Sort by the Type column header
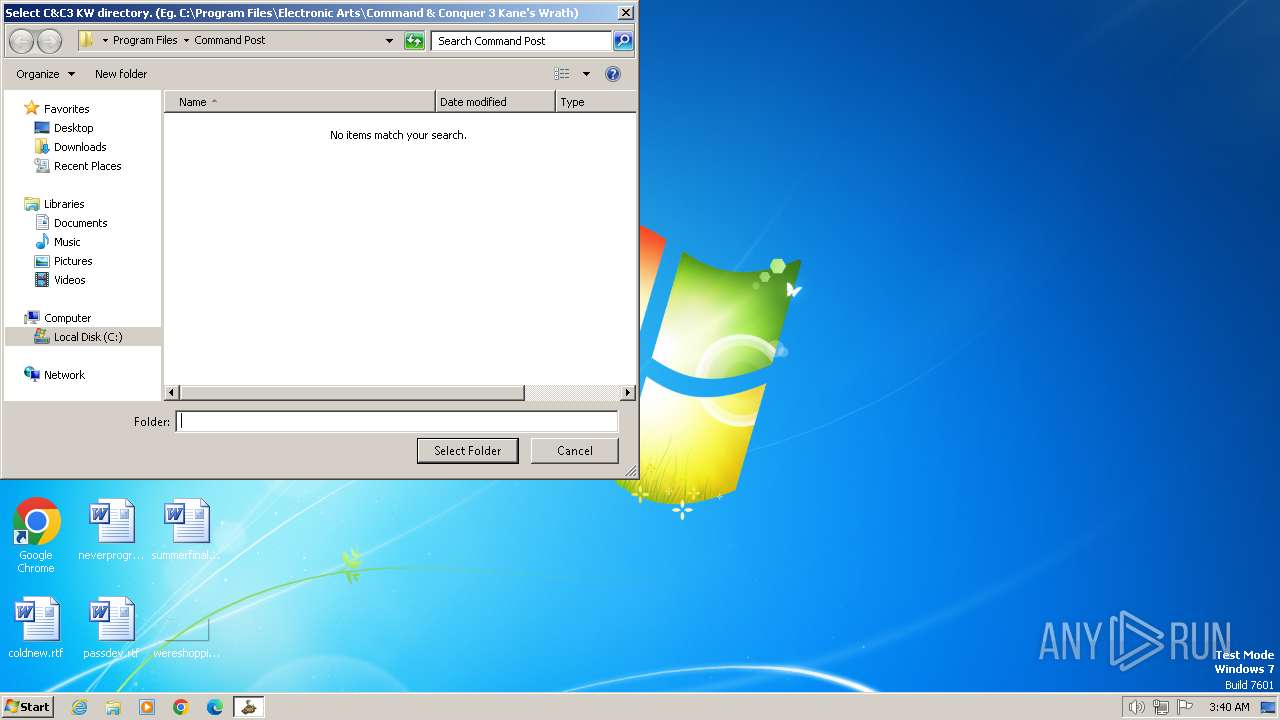This screenshot has width=1280, height=720. 595,102
